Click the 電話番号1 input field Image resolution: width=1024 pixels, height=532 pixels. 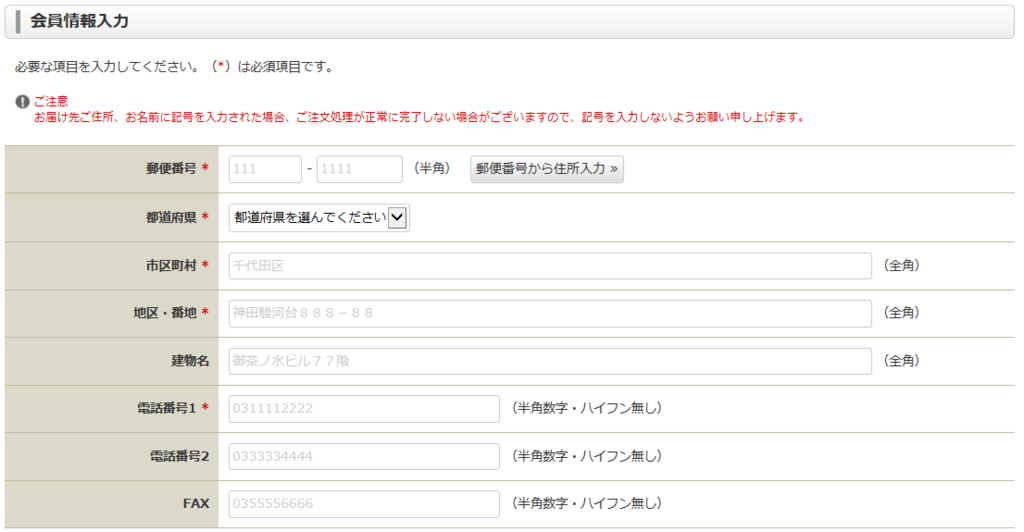364,409
